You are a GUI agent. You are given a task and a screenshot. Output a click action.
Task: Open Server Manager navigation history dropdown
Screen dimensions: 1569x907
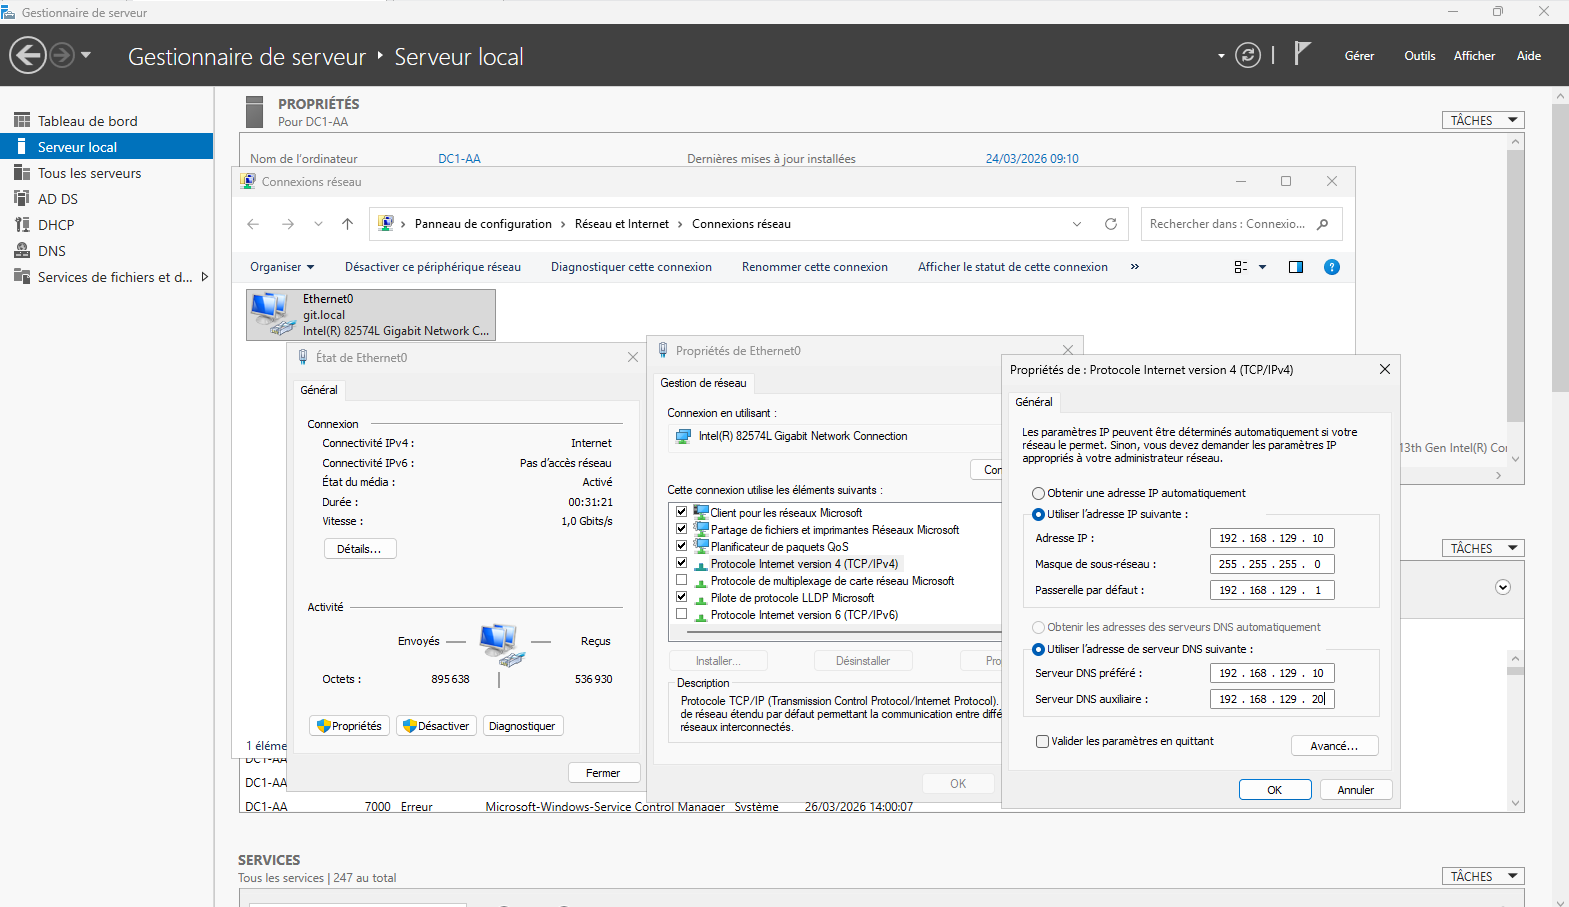86,55
